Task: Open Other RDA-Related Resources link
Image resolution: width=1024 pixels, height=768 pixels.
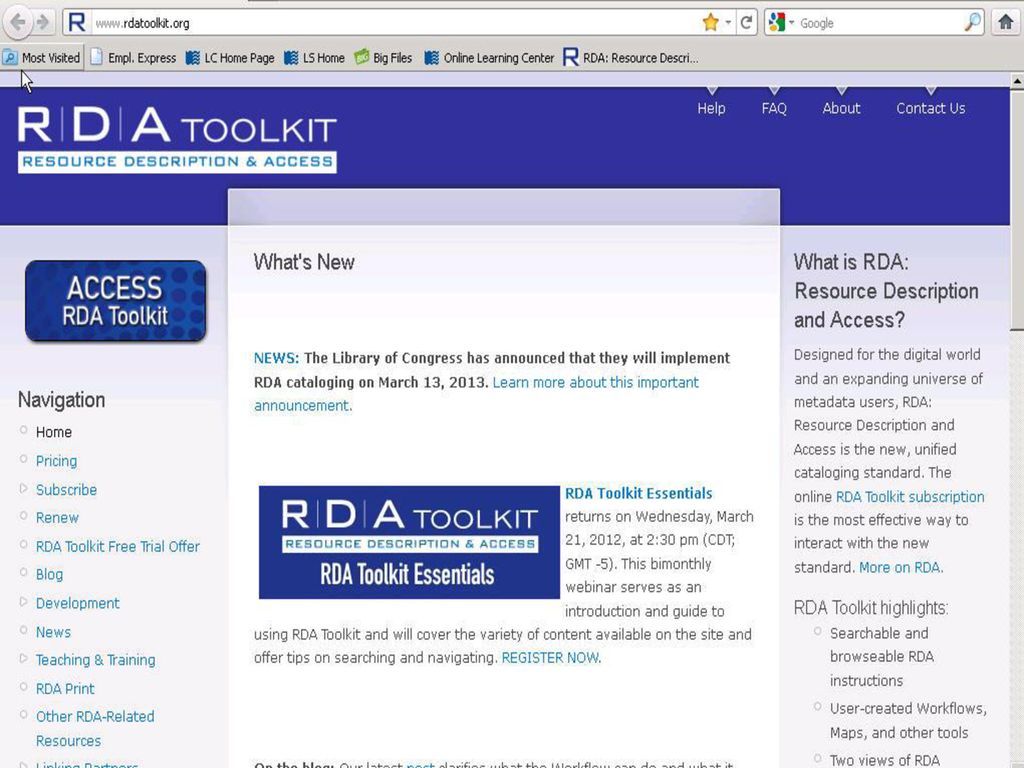Action: [x=95, y=728]
